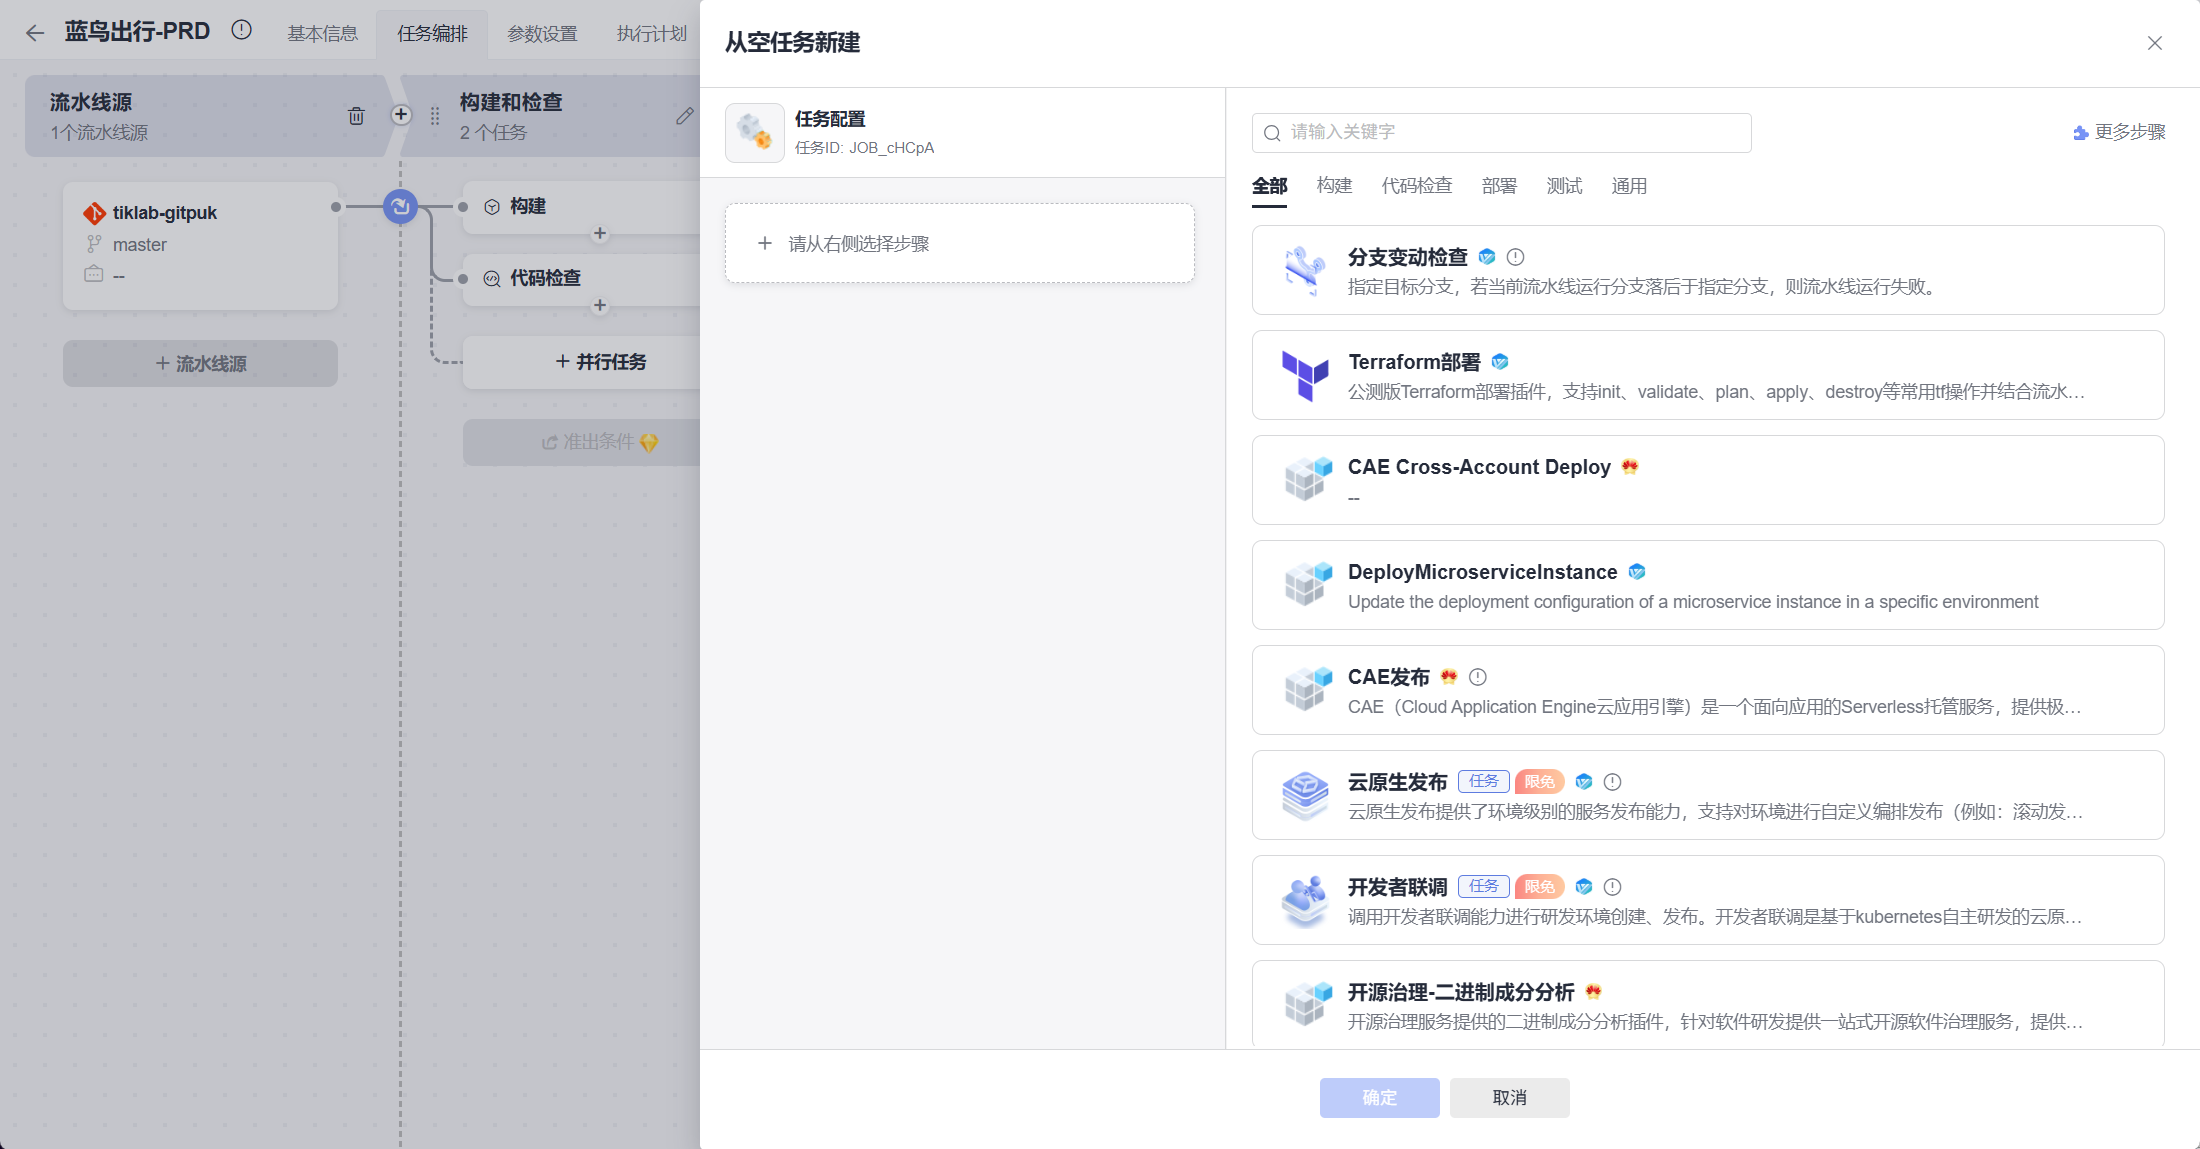This screenshot has height=1149, width=2200.
Task: Cancel the dialog with 取消
Action: pyautogui.click(x=1509, y=1097)
